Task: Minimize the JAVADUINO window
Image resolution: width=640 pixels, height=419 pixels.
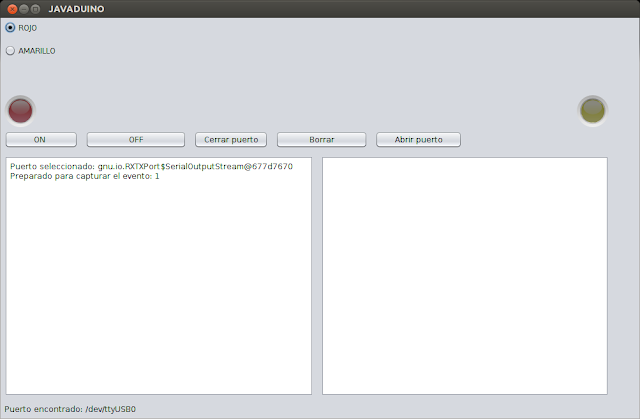Action: point(24,9)
